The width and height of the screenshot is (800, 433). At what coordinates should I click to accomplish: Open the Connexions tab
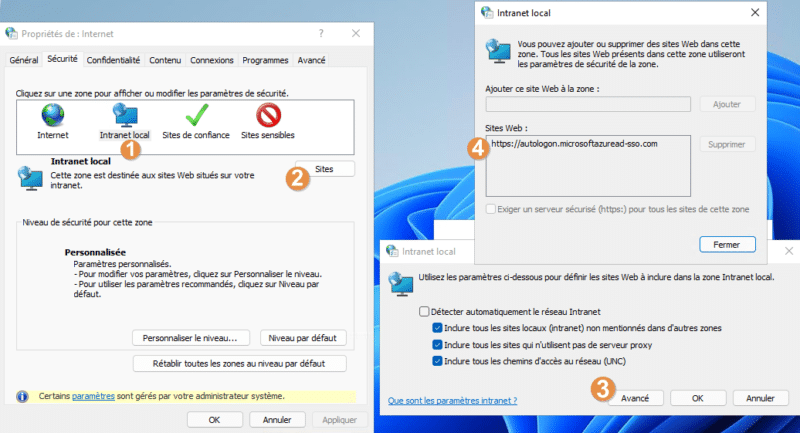tap(212, 60)
